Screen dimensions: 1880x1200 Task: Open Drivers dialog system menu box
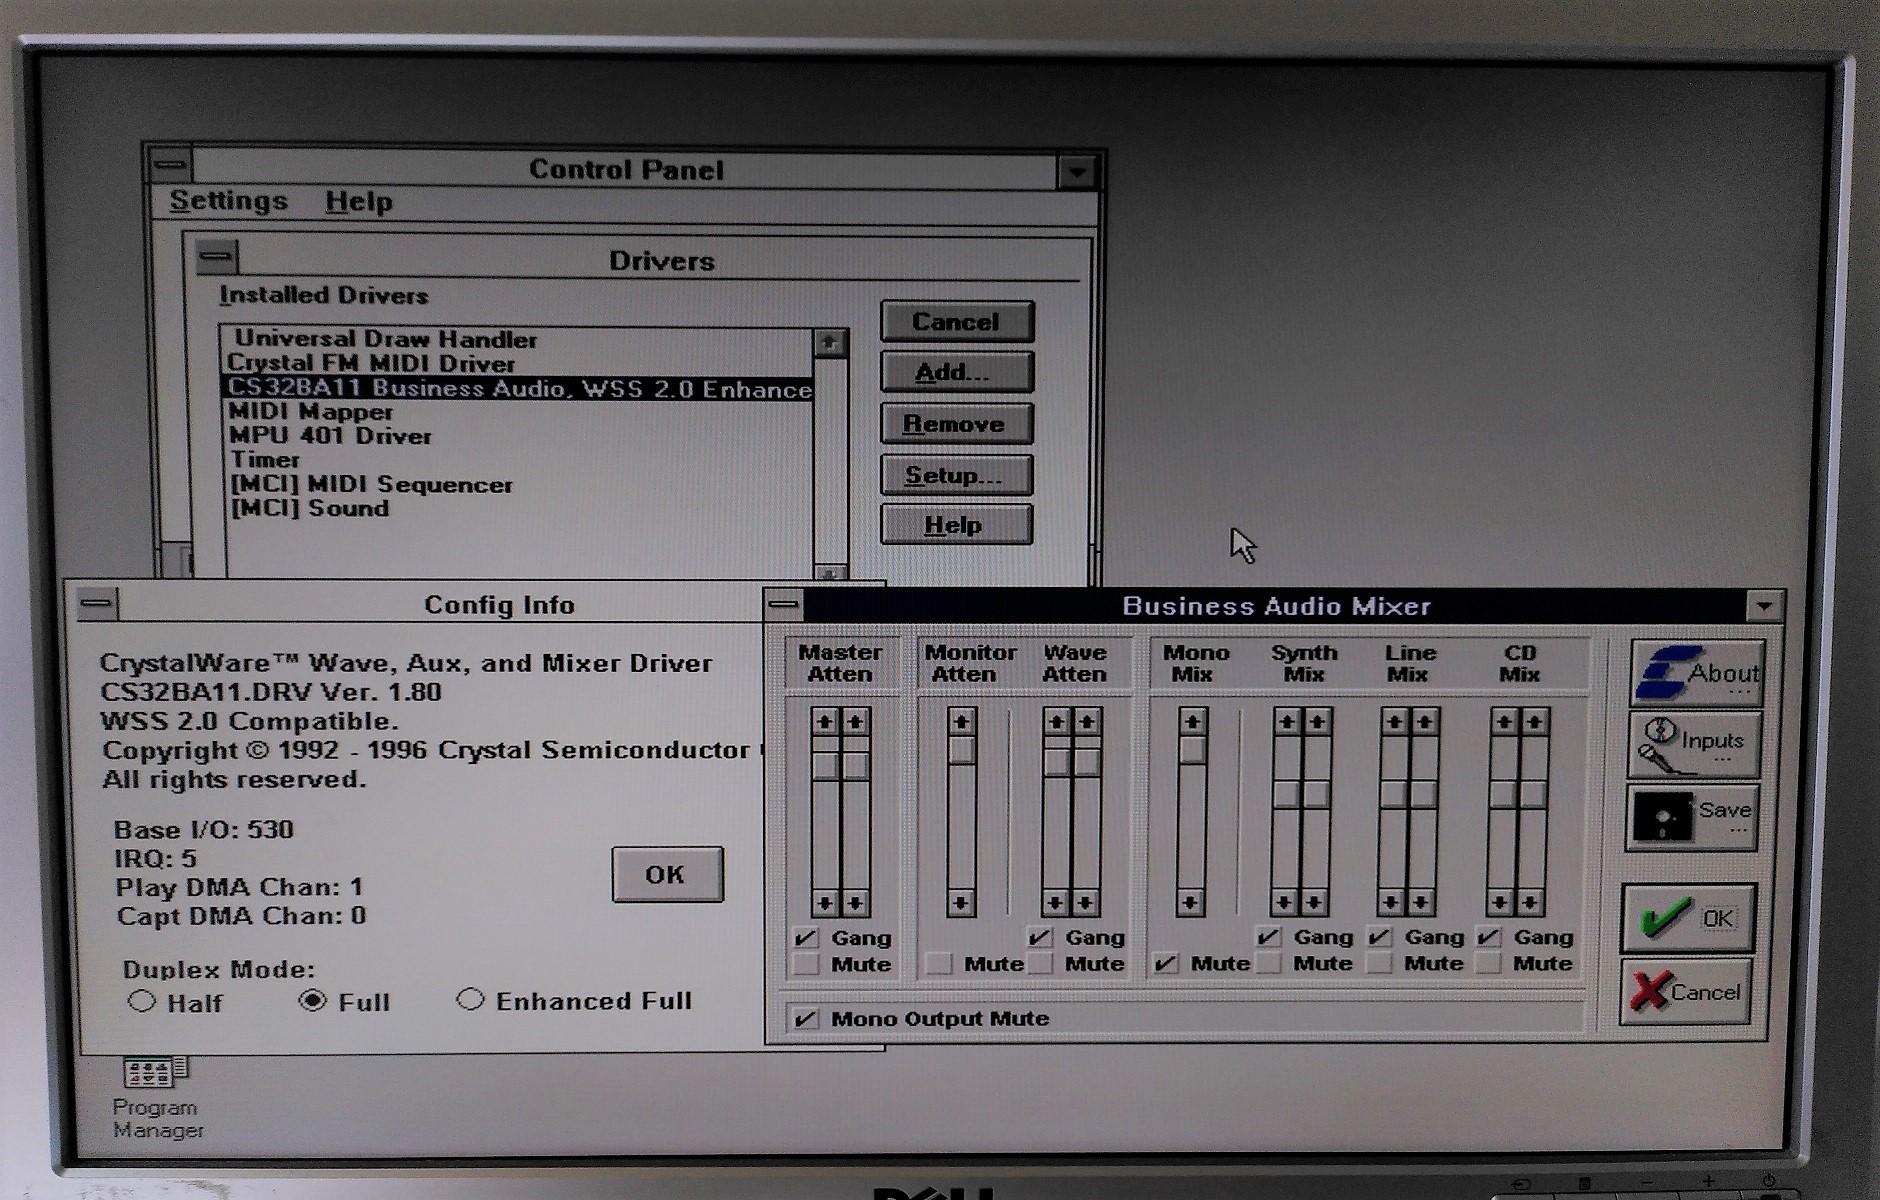click(215, 256)
